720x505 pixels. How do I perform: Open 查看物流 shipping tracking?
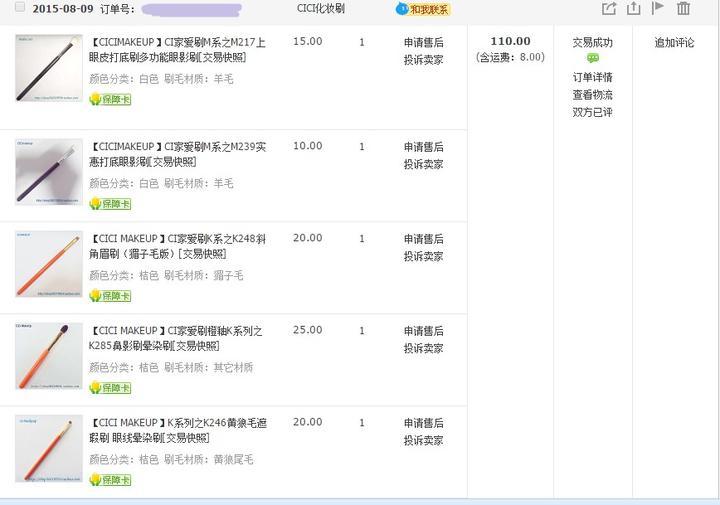(592, 95)
